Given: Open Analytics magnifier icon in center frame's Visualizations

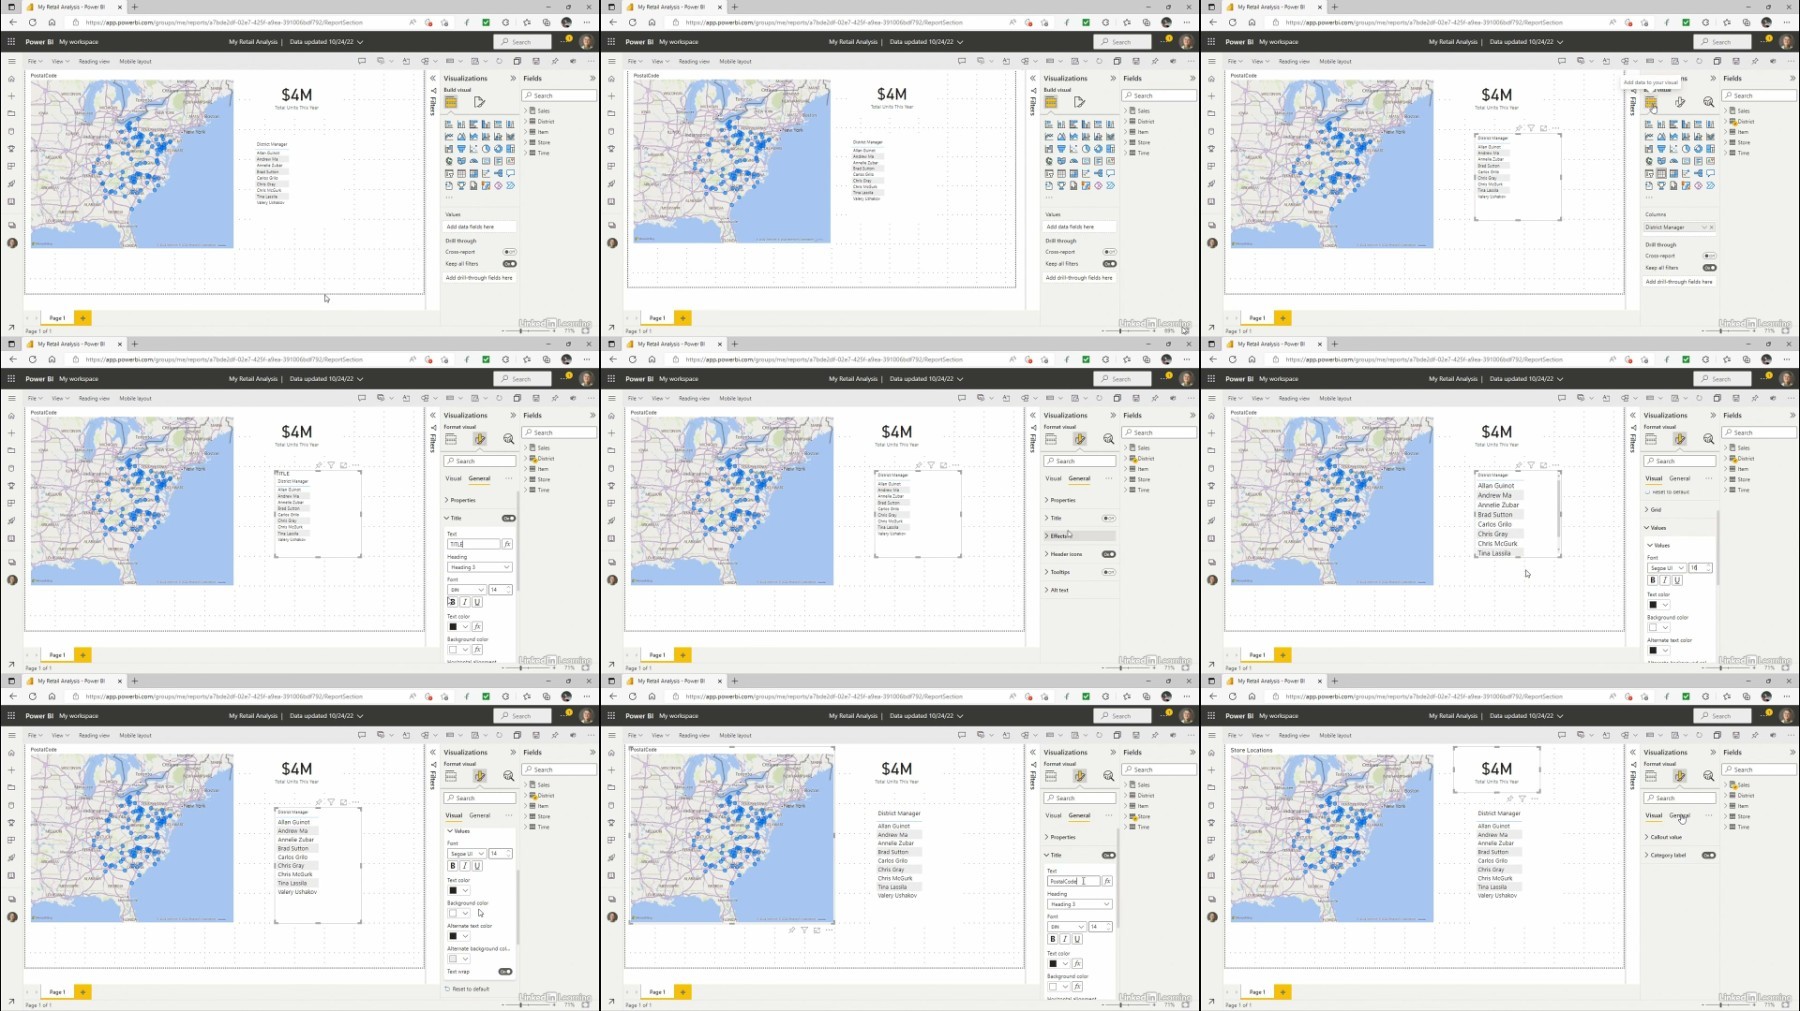Looking at the screenshot, I should point(1108,439).
